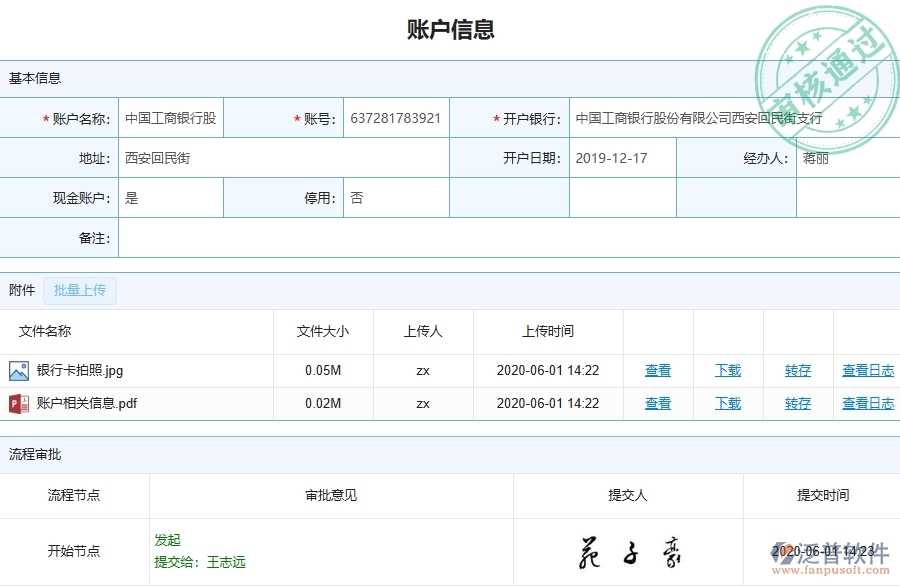Open the 批量上传 button in the attachments bar
The height and width of the screenshot is (586, 900).
(x=80, y=290)
